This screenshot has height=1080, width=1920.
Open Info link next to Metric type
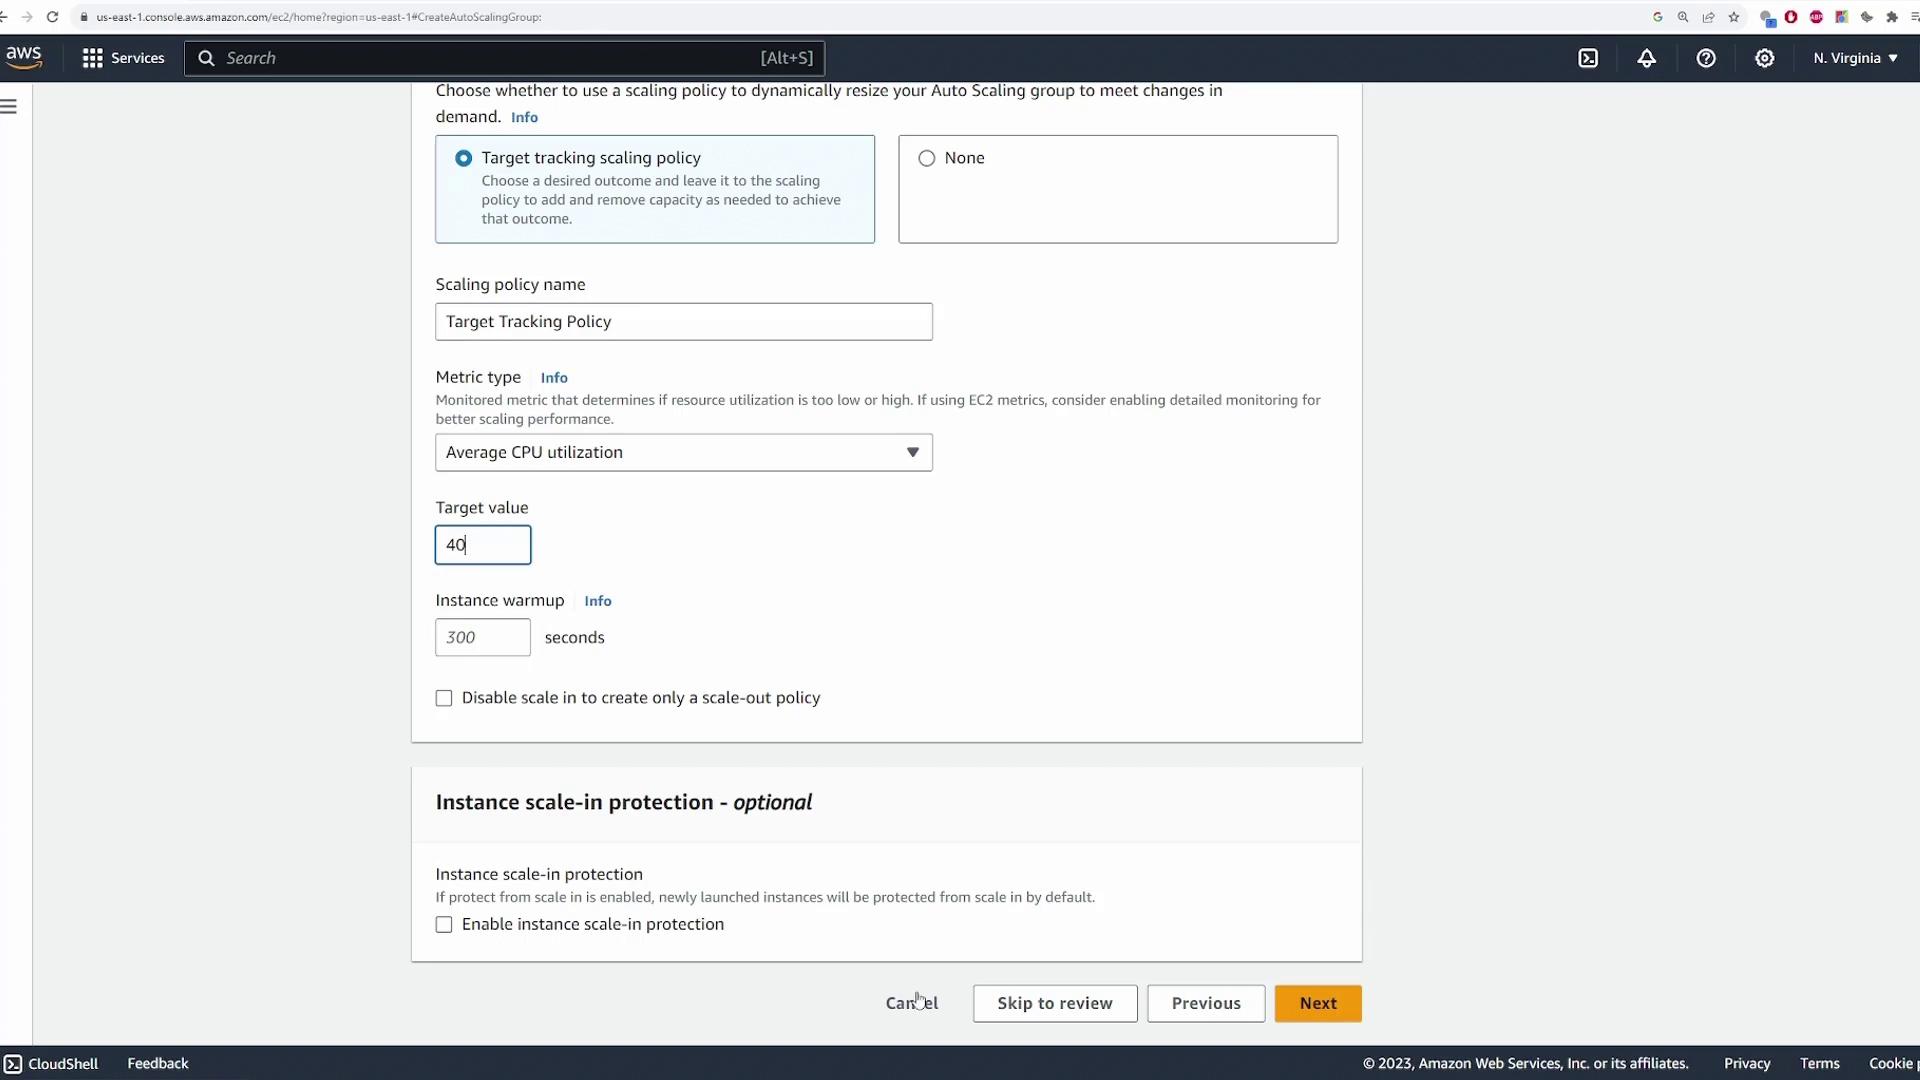pyautogui.click(x=554, y=378)
